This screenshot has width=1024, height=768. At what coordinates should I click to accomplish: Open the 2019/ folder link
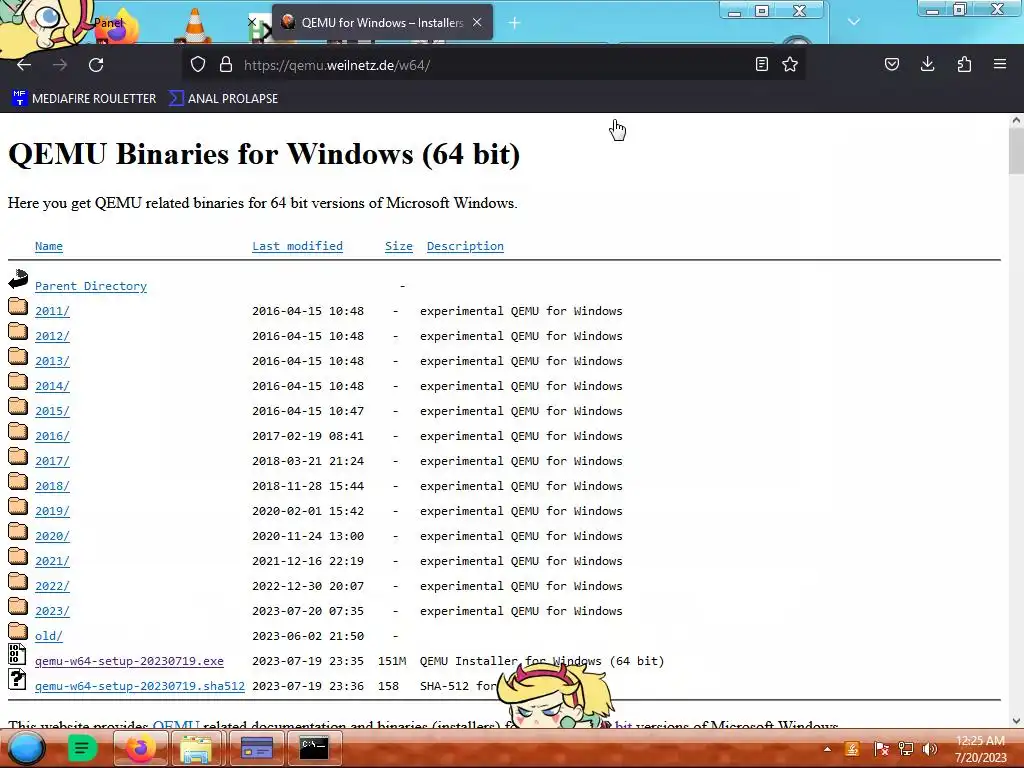[52, 511]
